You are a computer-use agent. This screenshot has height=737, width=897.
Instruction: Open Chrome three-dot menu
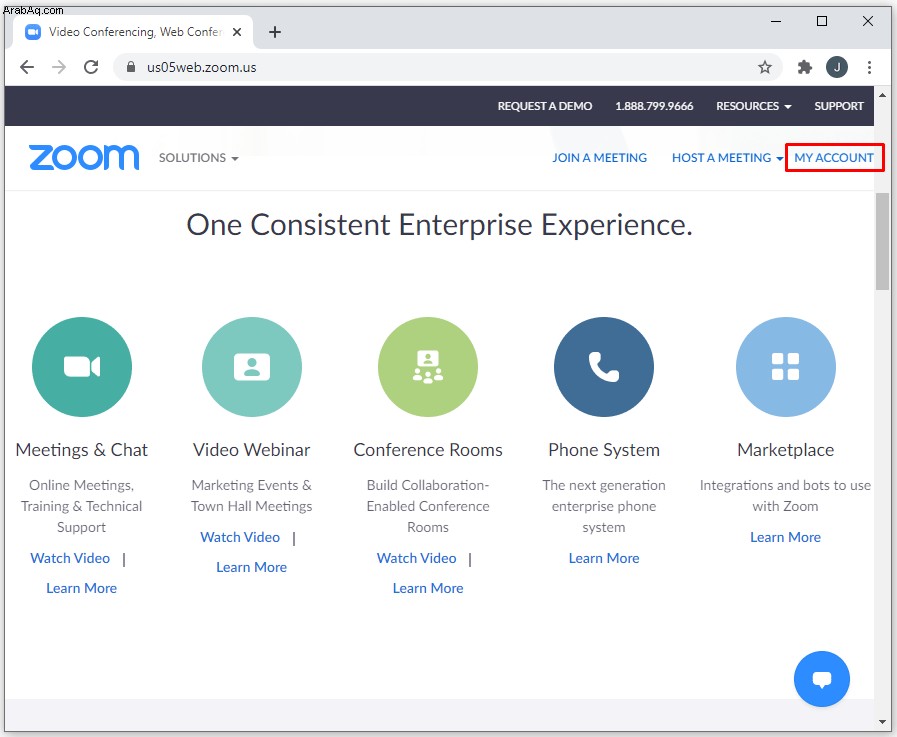click(869, 68)
